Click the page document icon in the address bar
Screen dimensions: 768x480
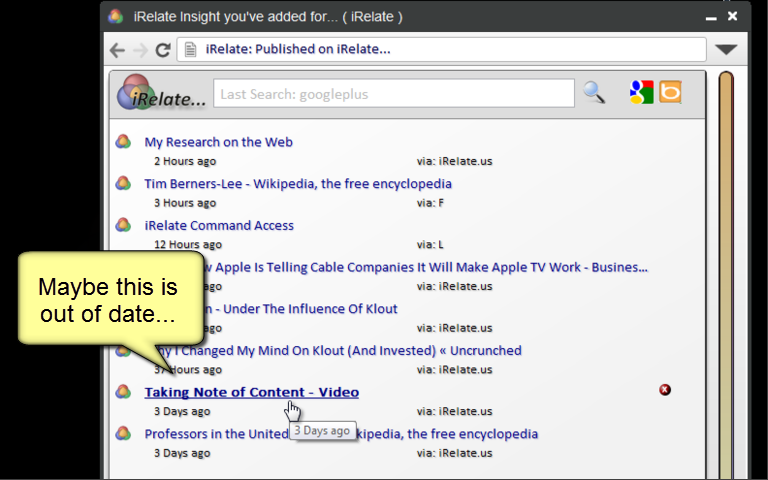coord(191,49)
